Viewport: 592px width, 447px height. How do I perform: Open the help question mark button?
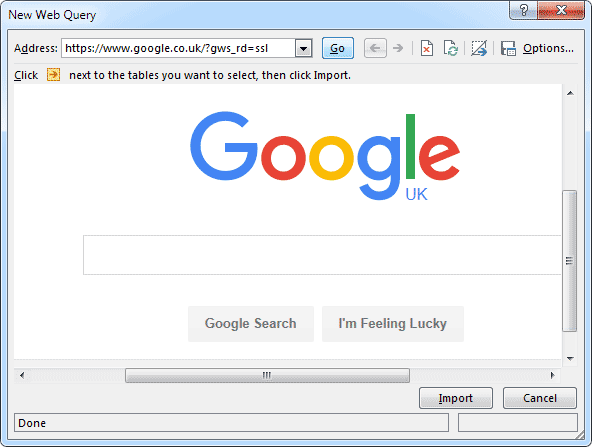click(524, 10)
